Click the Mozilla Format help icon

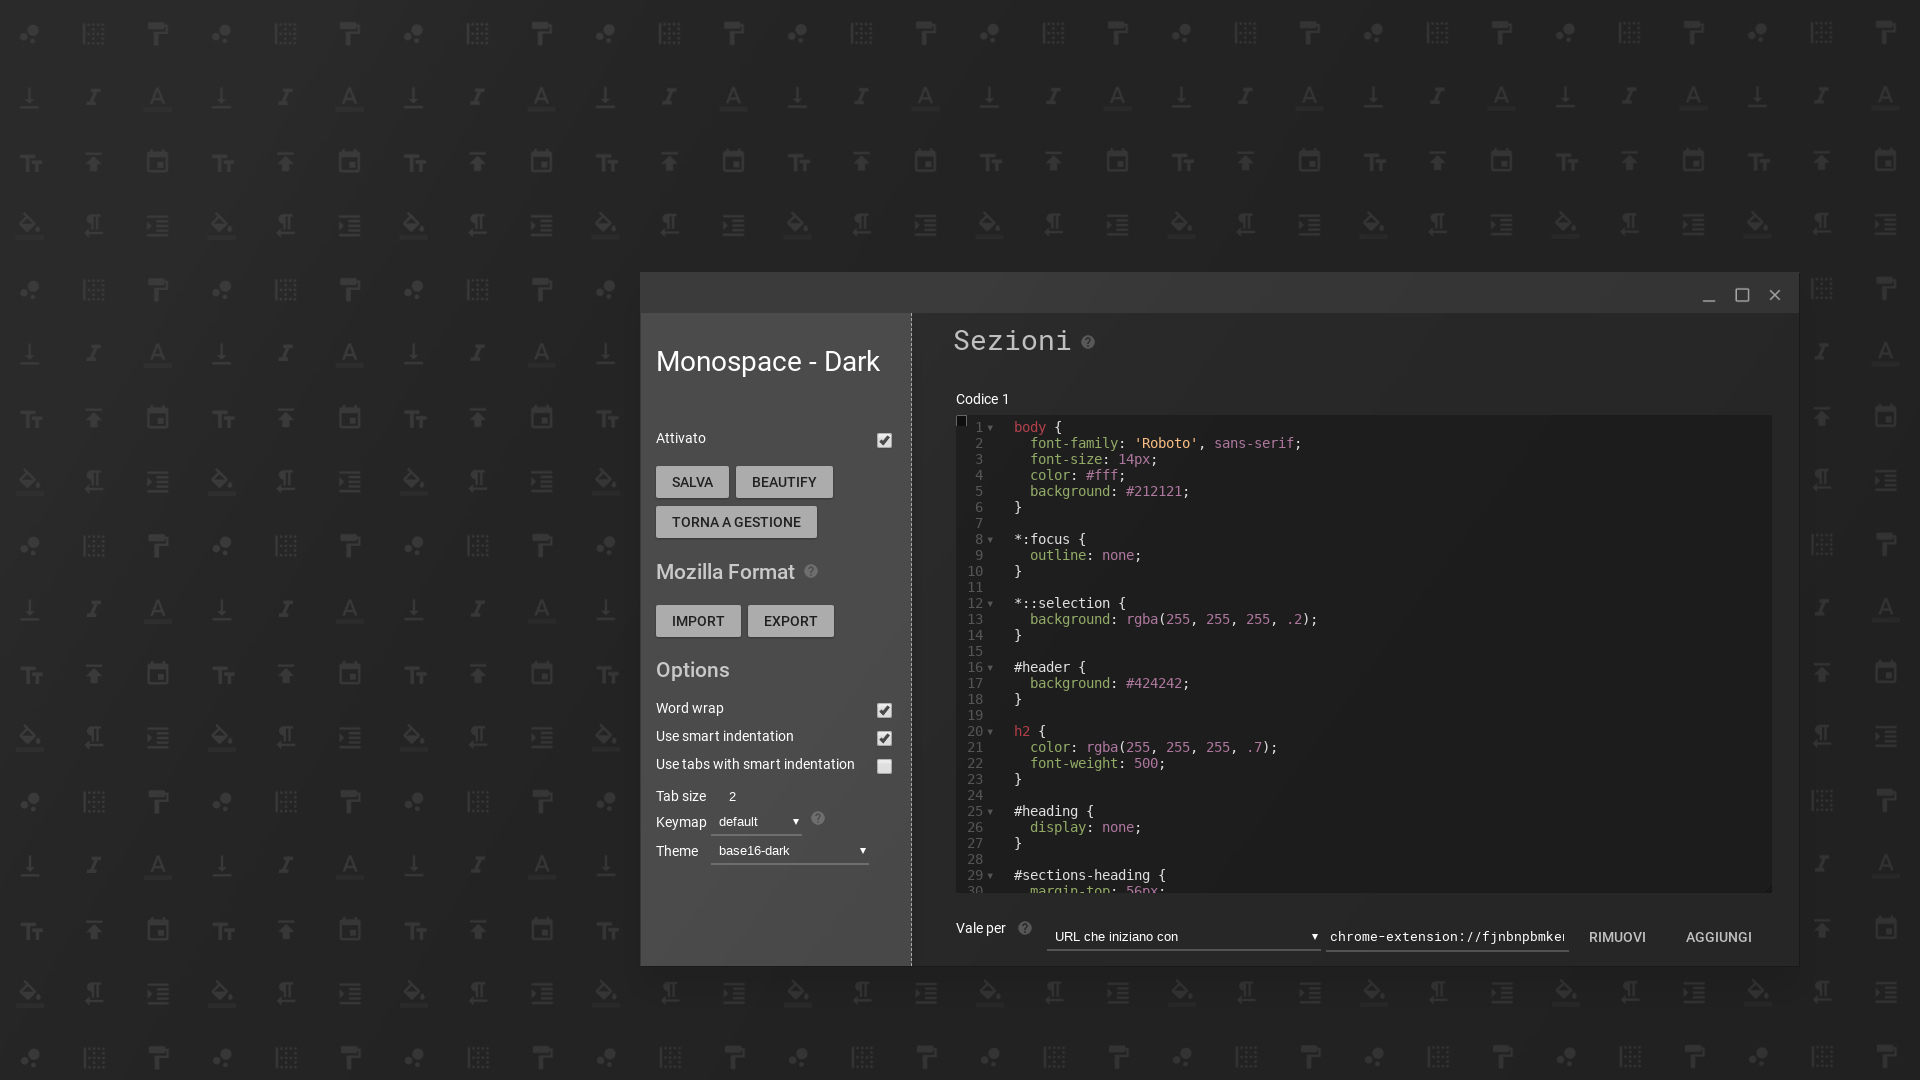click(810, 572)
